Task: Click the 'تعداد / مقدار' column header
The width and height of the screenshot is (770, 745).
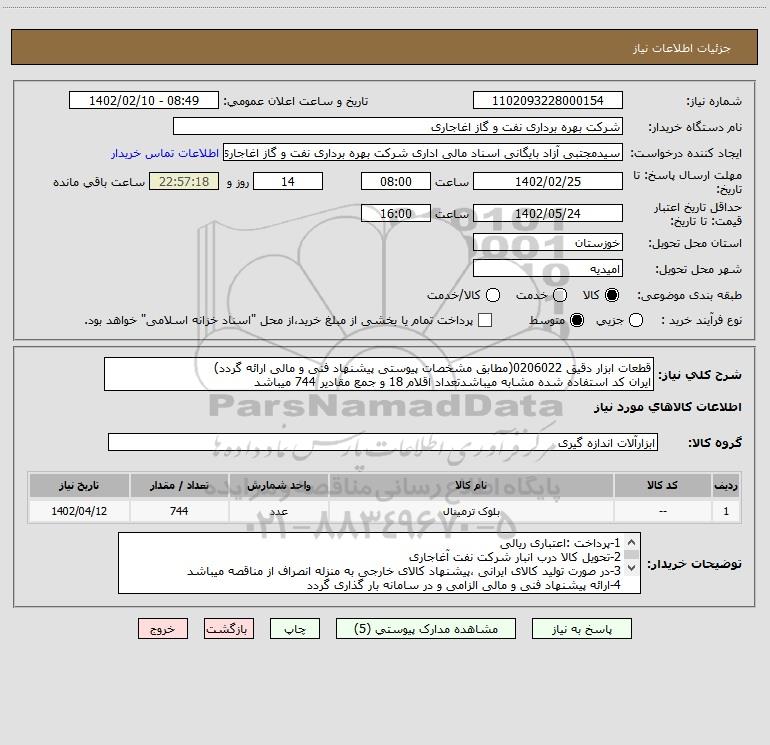Action: click(179, 485)
